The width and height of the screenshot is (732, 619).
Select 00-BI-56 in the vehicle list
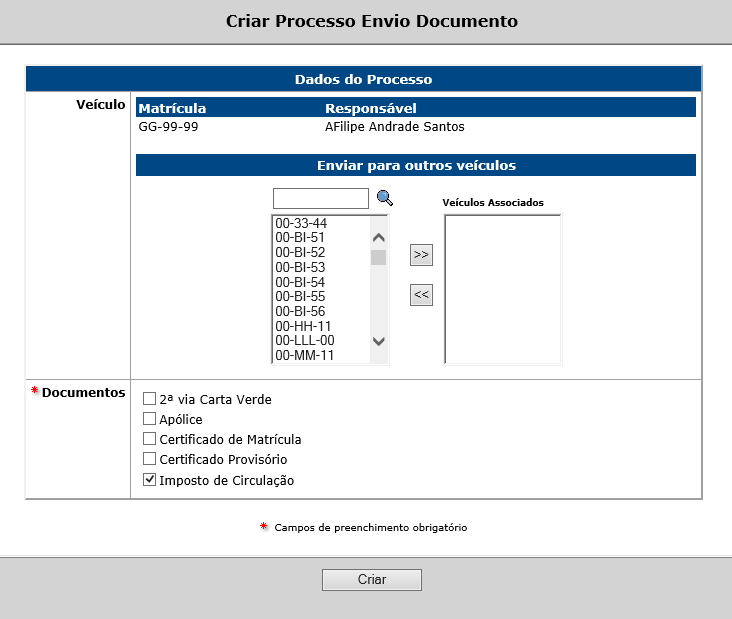[300, 311]
